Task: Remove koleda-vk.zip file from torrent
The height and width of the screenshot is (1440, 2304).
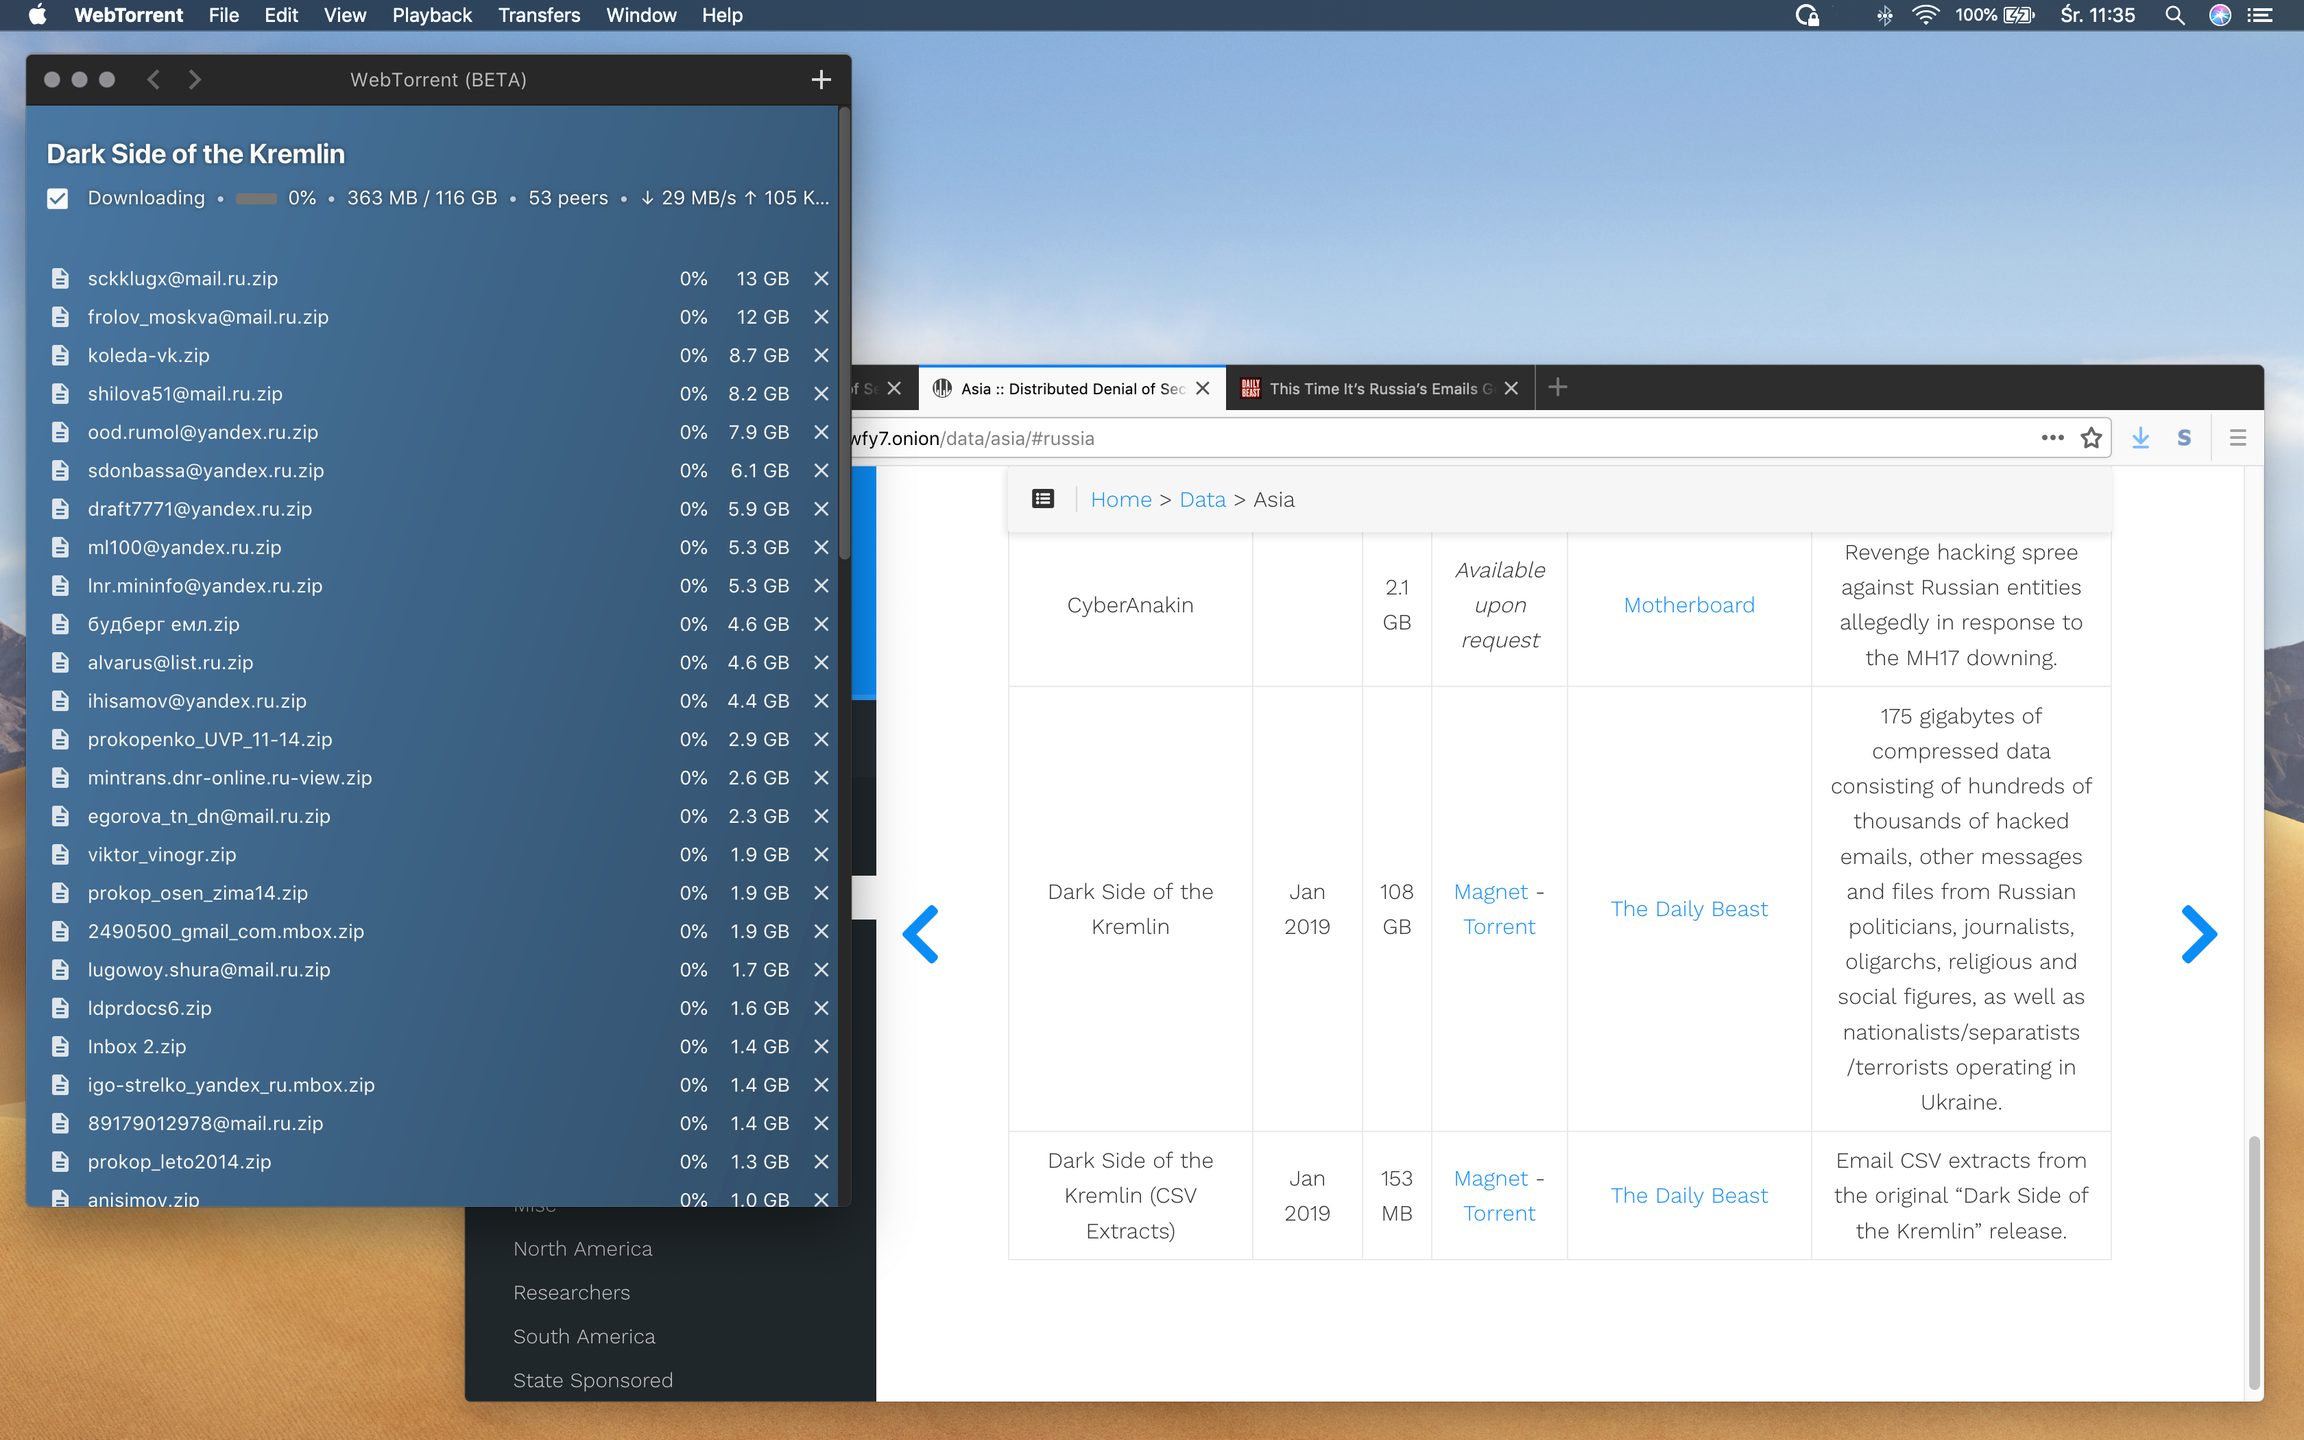Action: [x=820, y=356]
